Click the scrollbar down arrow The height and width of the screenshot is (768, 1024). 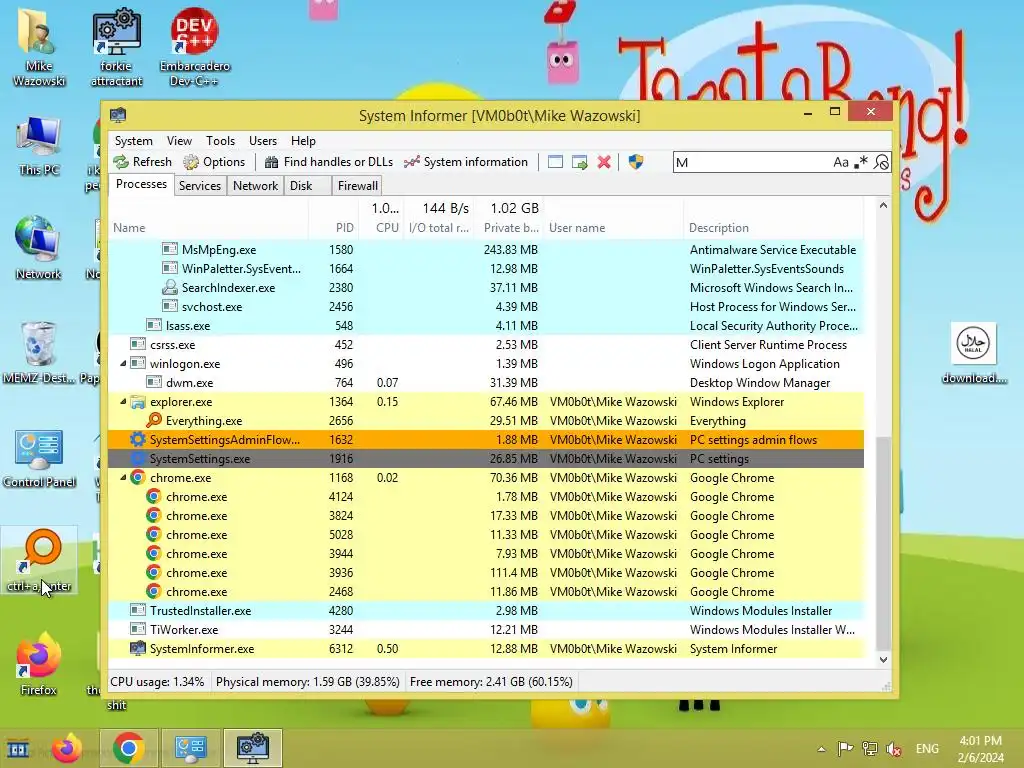pos(883,659)
